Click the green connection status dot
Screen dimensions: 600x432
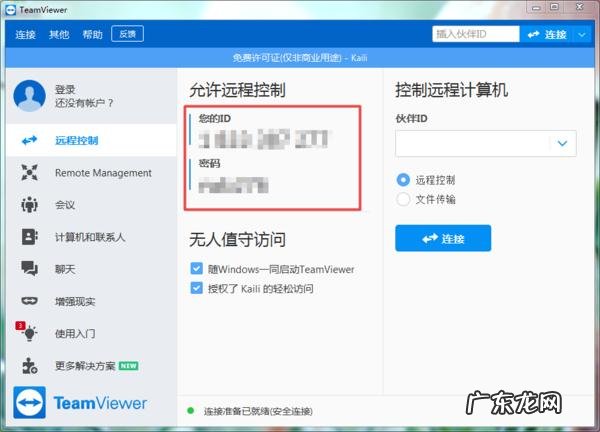(191, 411)
